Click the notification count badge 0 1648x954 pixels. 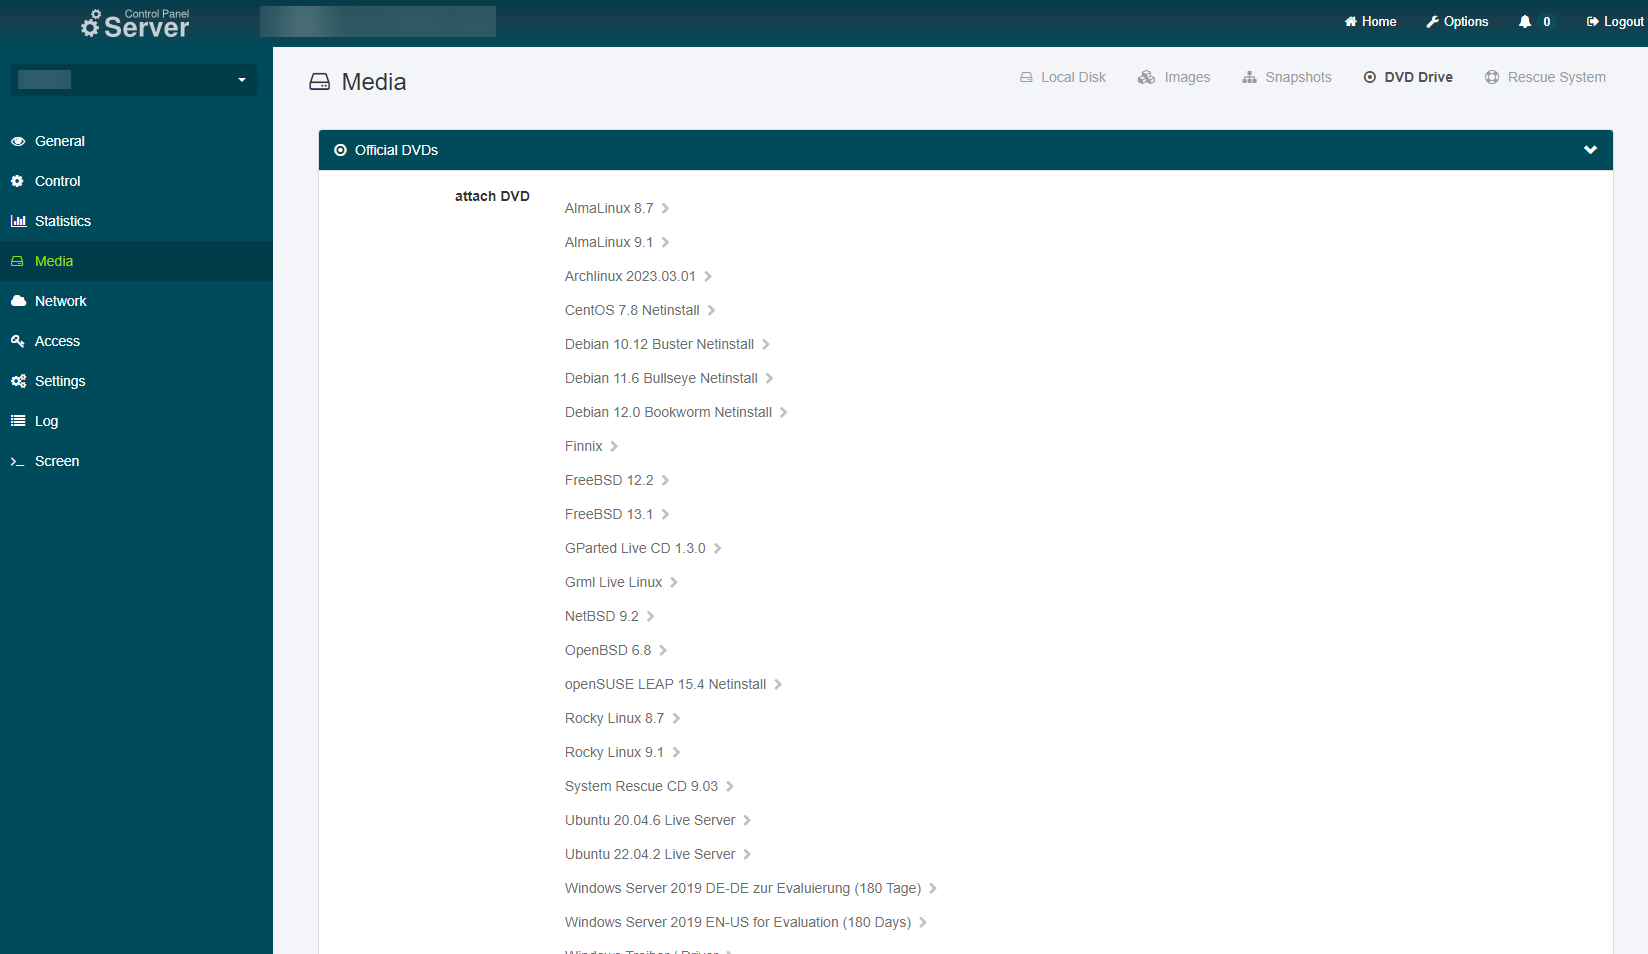click(x=1546, y=21)
